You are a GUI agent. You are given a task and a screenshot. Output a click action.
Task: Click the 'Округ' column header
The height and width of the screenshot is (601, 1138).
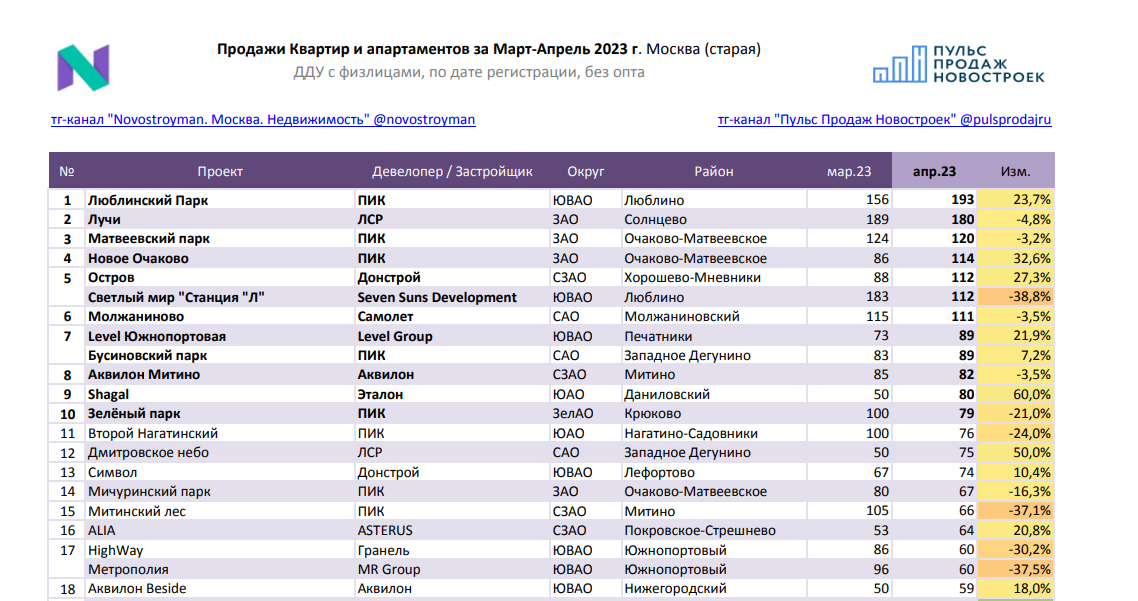click(586, 171)
